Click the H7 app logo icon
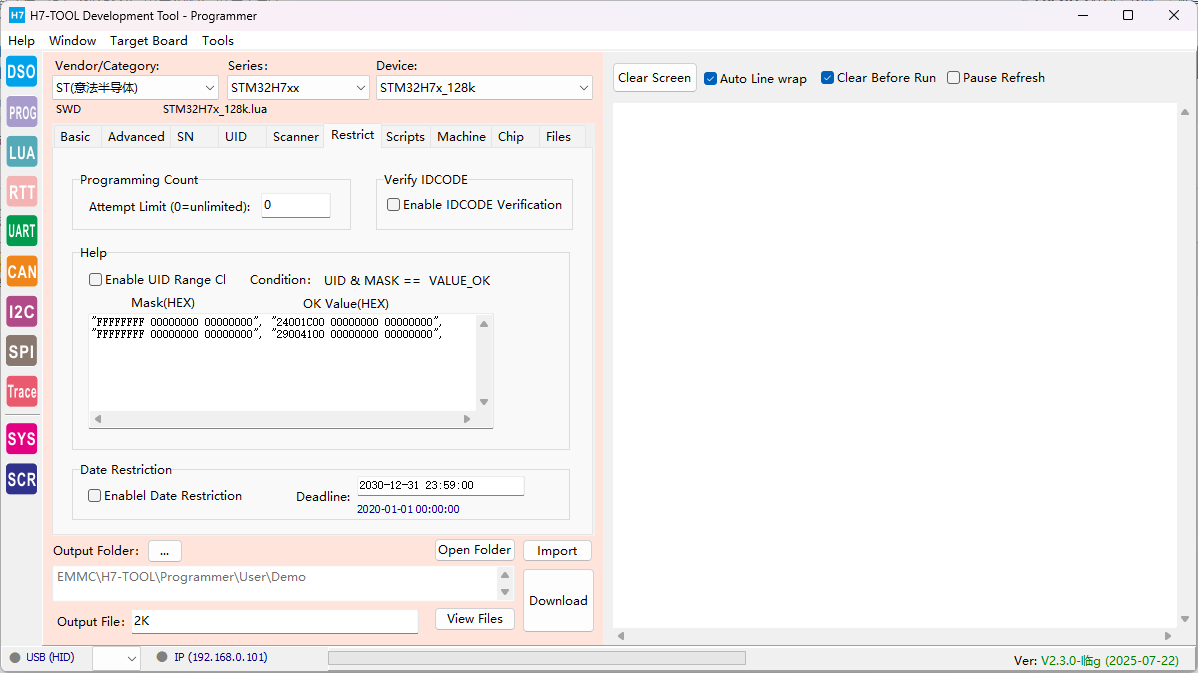Screen dimensions: 1198x673 [17, 15]
